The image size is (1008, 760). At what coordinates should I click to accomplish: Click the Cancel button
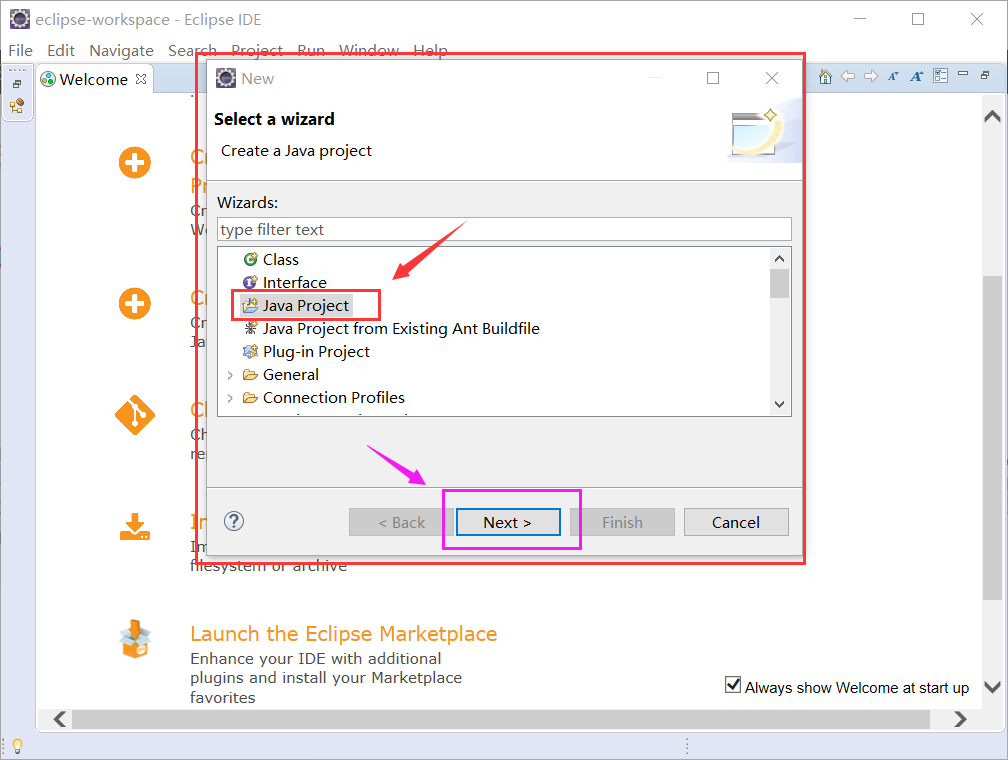[x=736, y=522]
